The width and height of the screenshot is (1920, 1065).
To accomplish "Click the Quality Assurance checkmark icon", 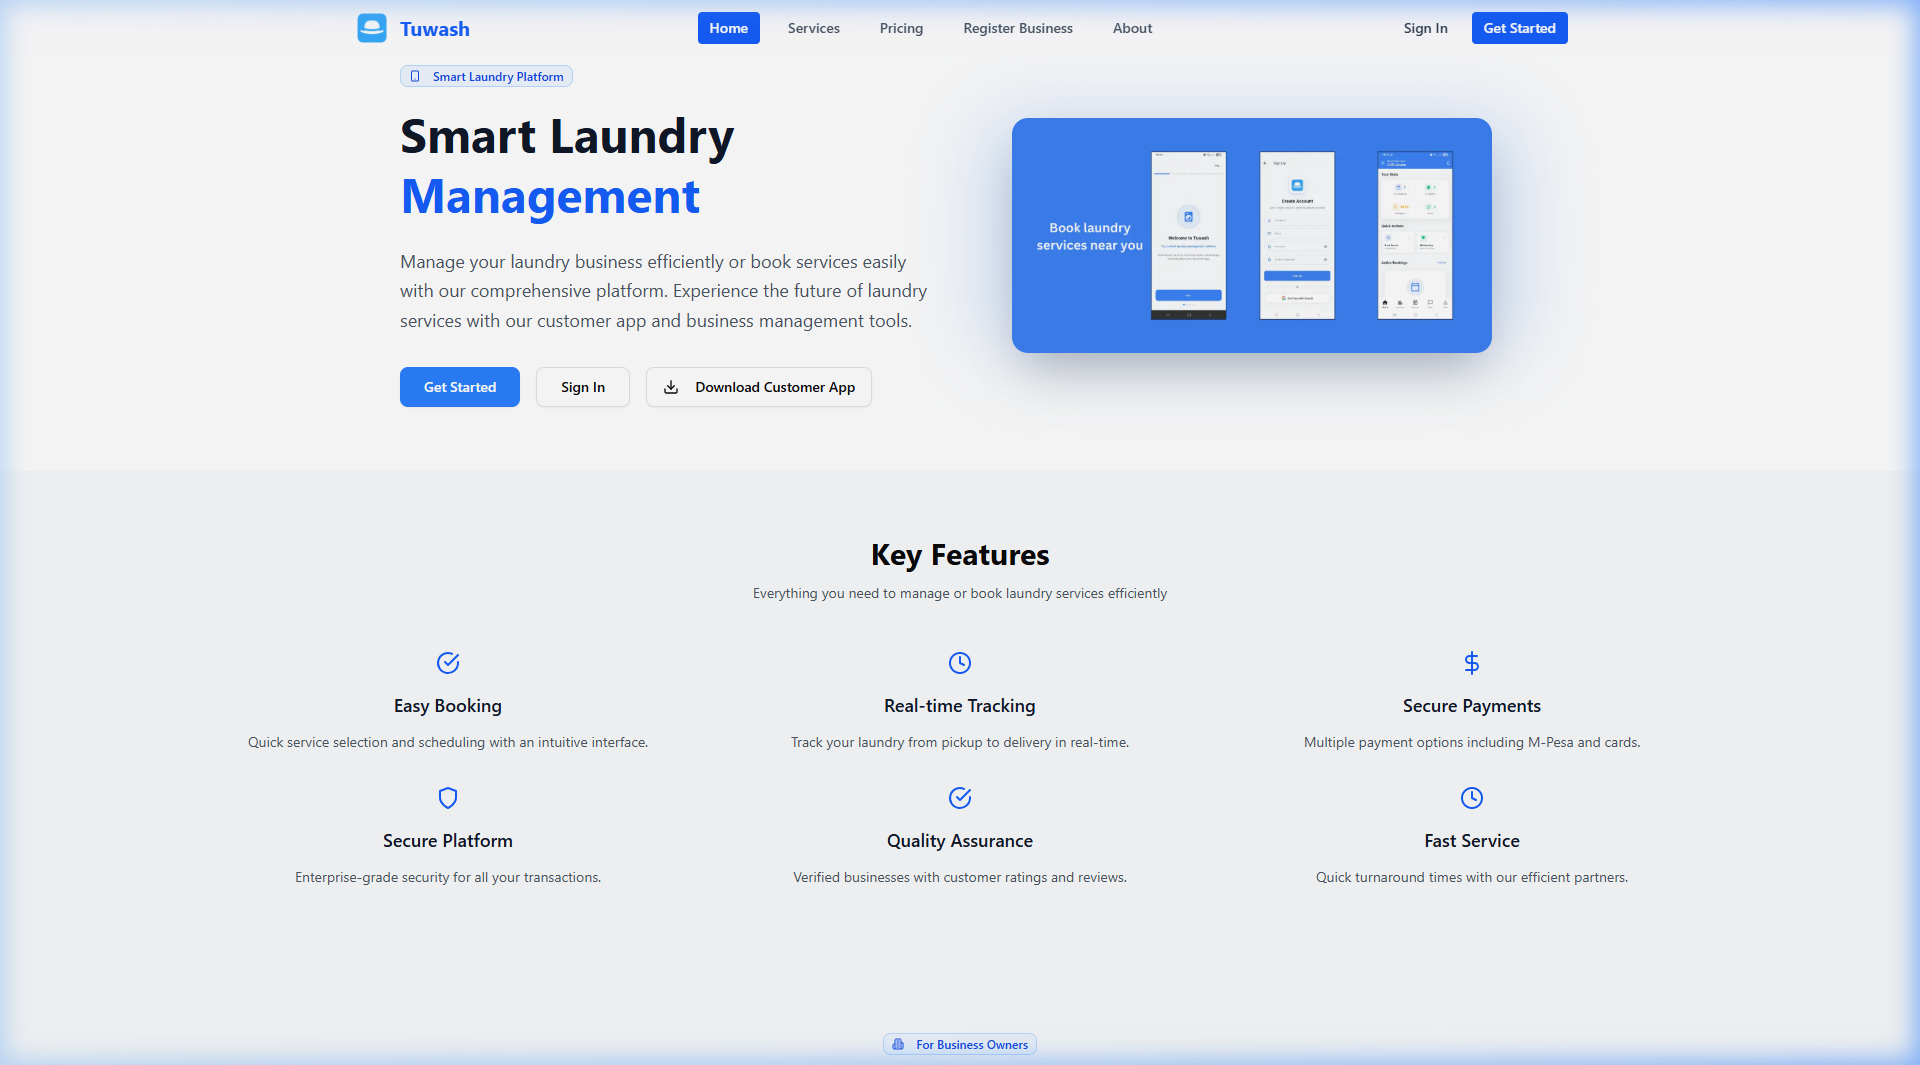I will (x=960, y=798).
